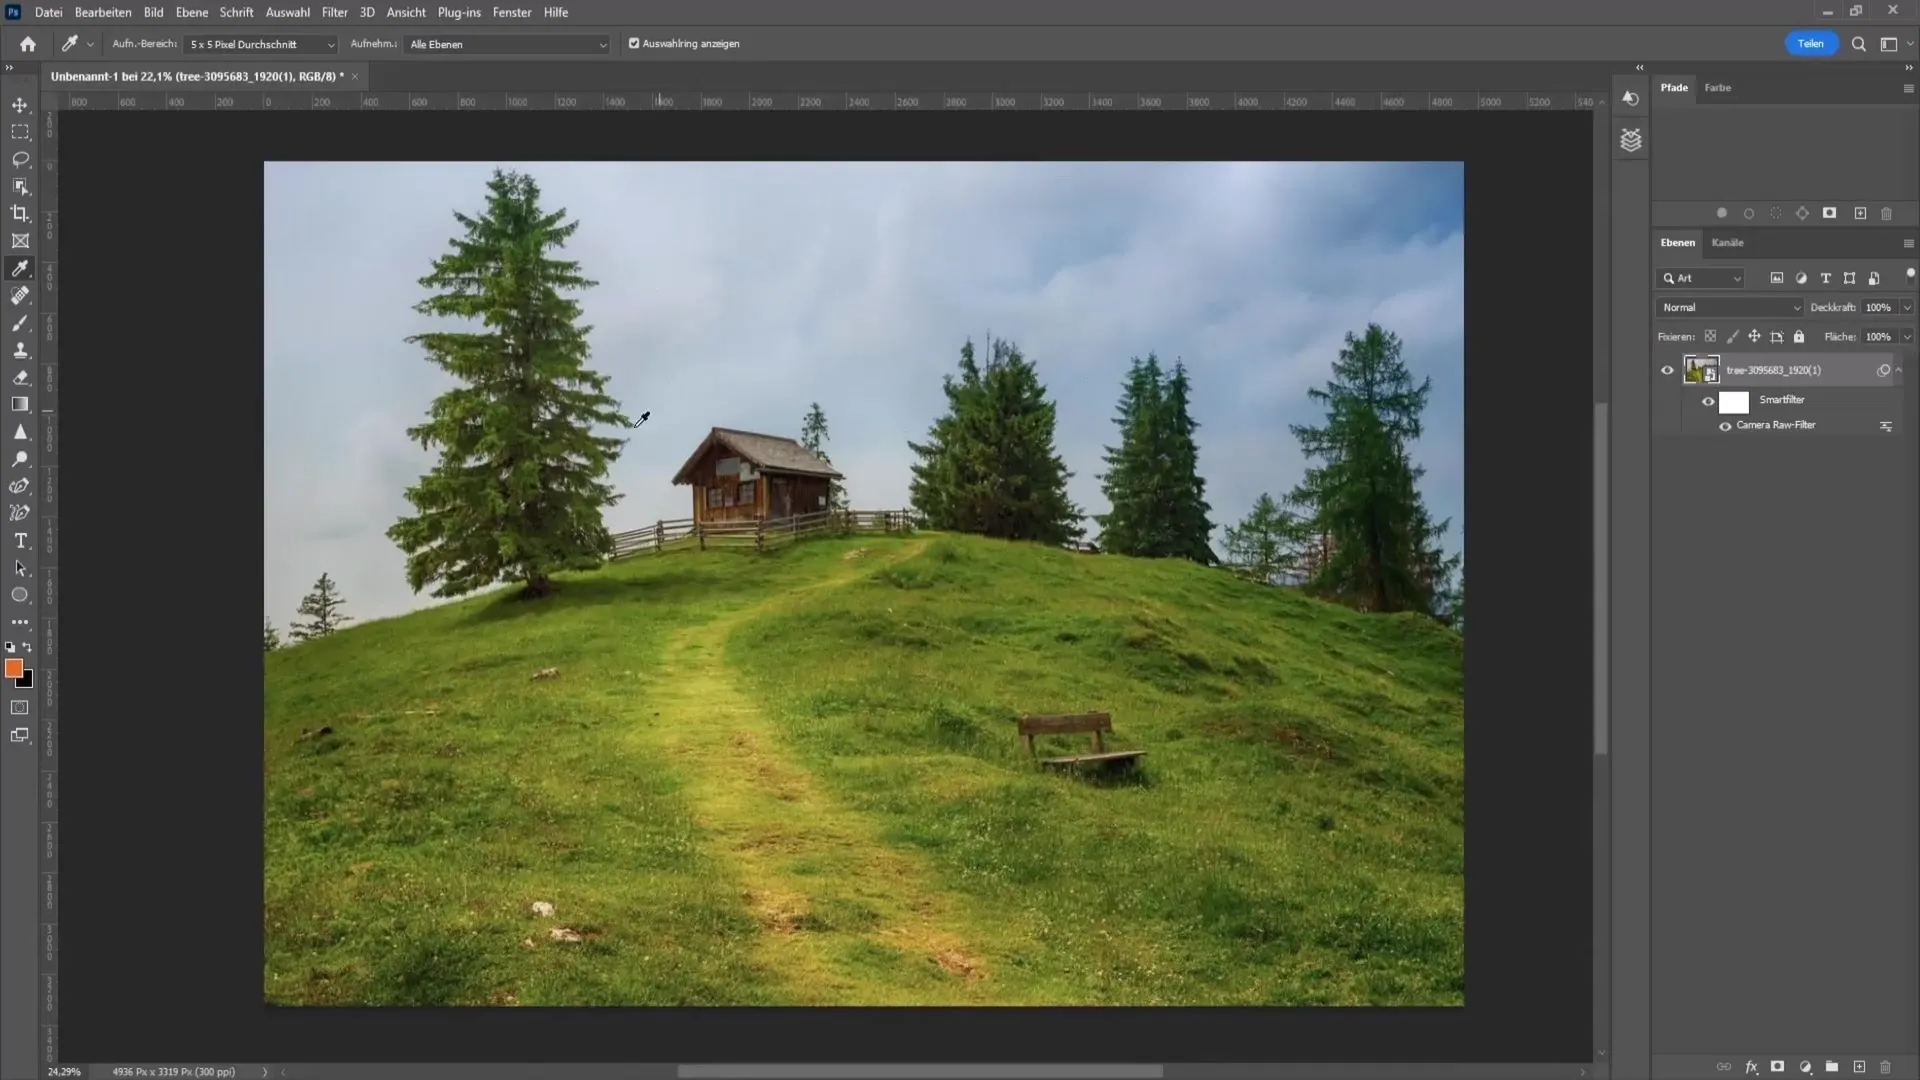
Task: Open layer fx styles menu
Action: point(1751,1067)
